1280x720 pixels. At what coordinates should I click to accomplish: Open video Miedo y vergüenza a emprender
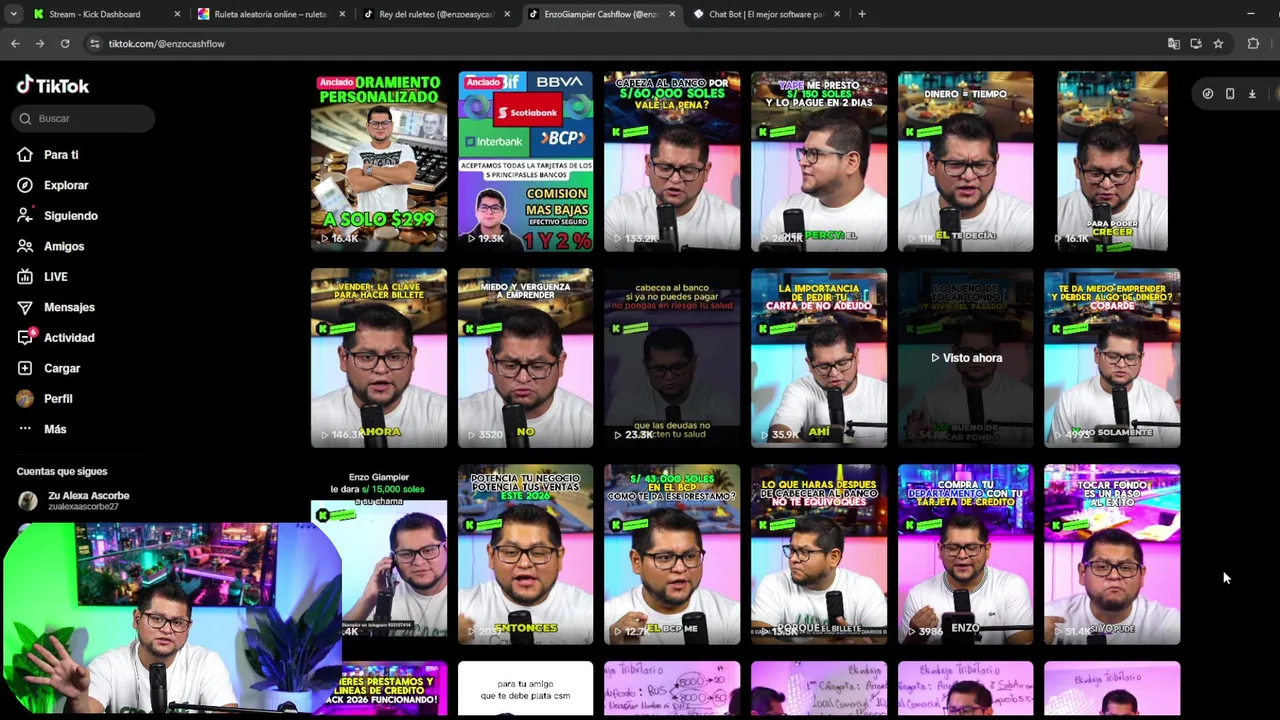526,357
